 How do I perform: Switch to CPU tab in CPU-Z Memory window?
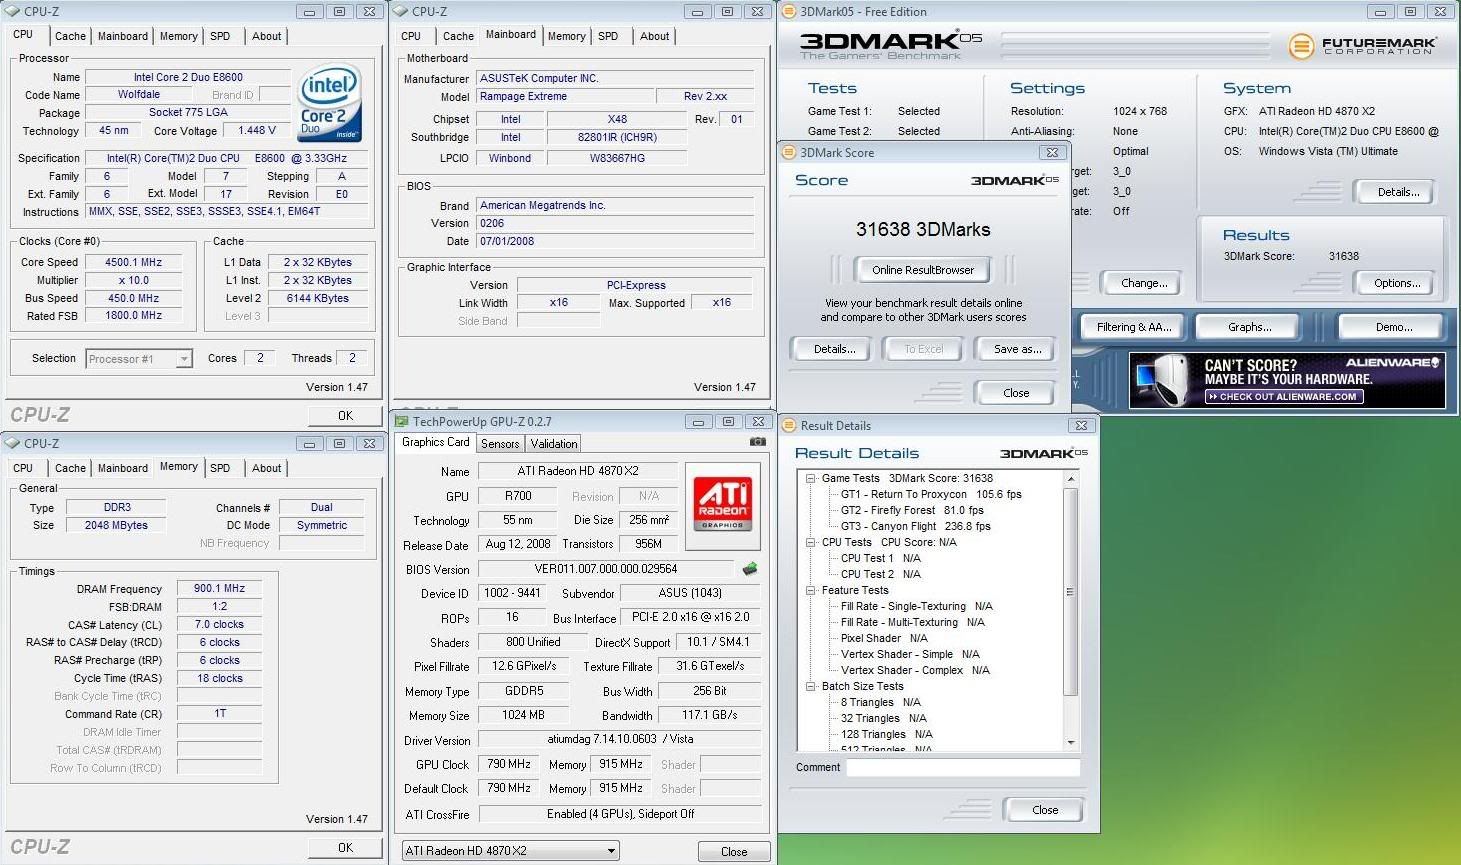(x=23, y=468)
